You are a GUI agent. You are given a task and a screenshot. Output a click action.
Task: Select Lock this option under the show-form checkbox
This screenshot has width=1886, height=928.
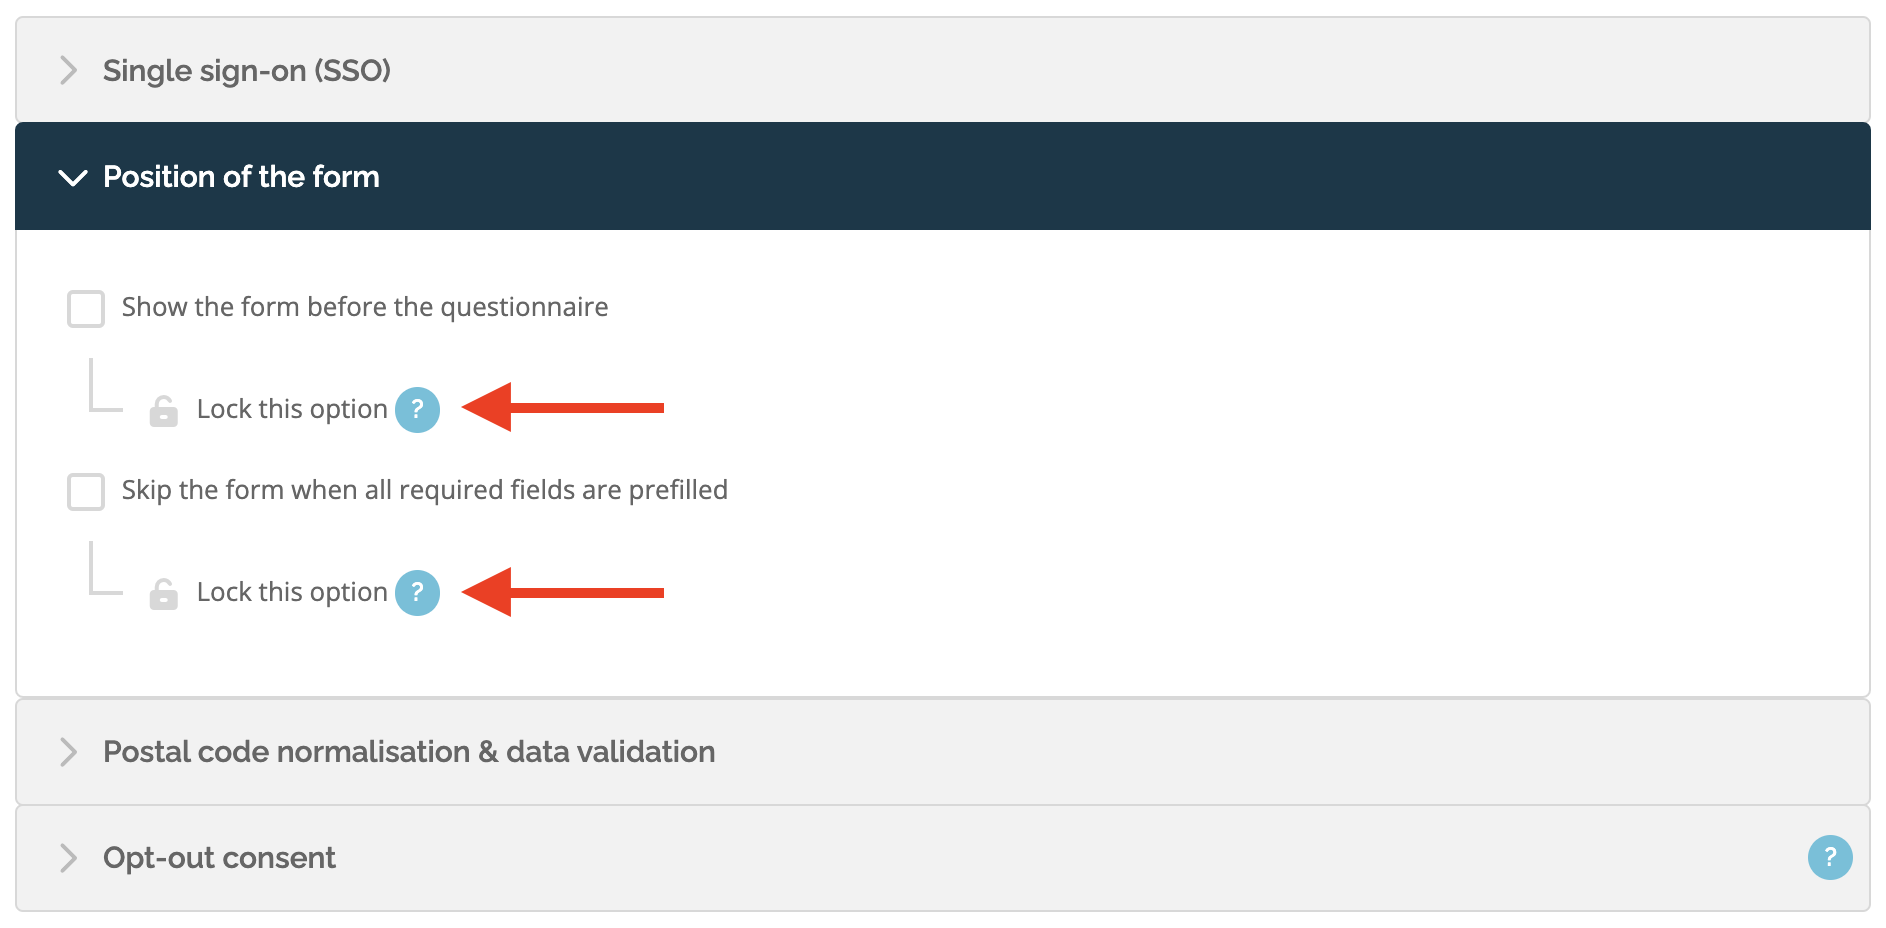click(x=291, y=409)
